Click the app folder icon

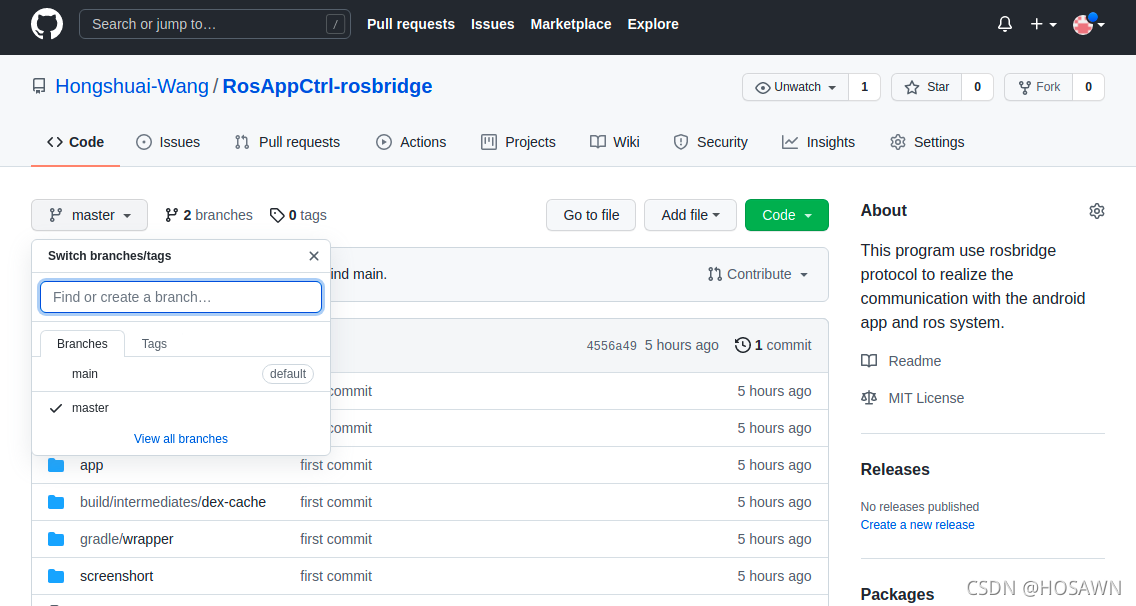(x=56, y=465)
